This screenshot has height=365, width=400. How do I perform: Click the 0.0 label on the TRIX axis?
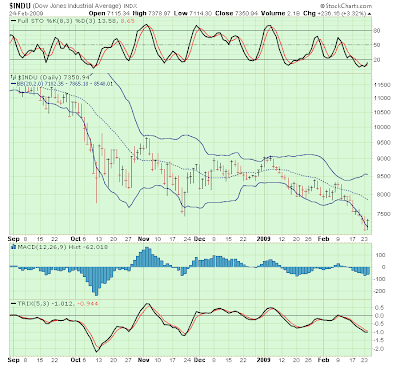coord(380,316)
